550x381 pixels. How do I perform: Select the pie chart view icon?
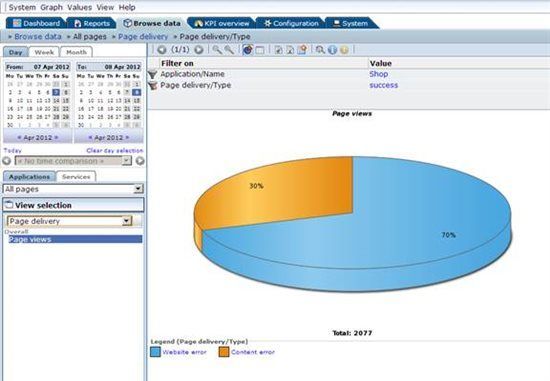click(248, 50)
